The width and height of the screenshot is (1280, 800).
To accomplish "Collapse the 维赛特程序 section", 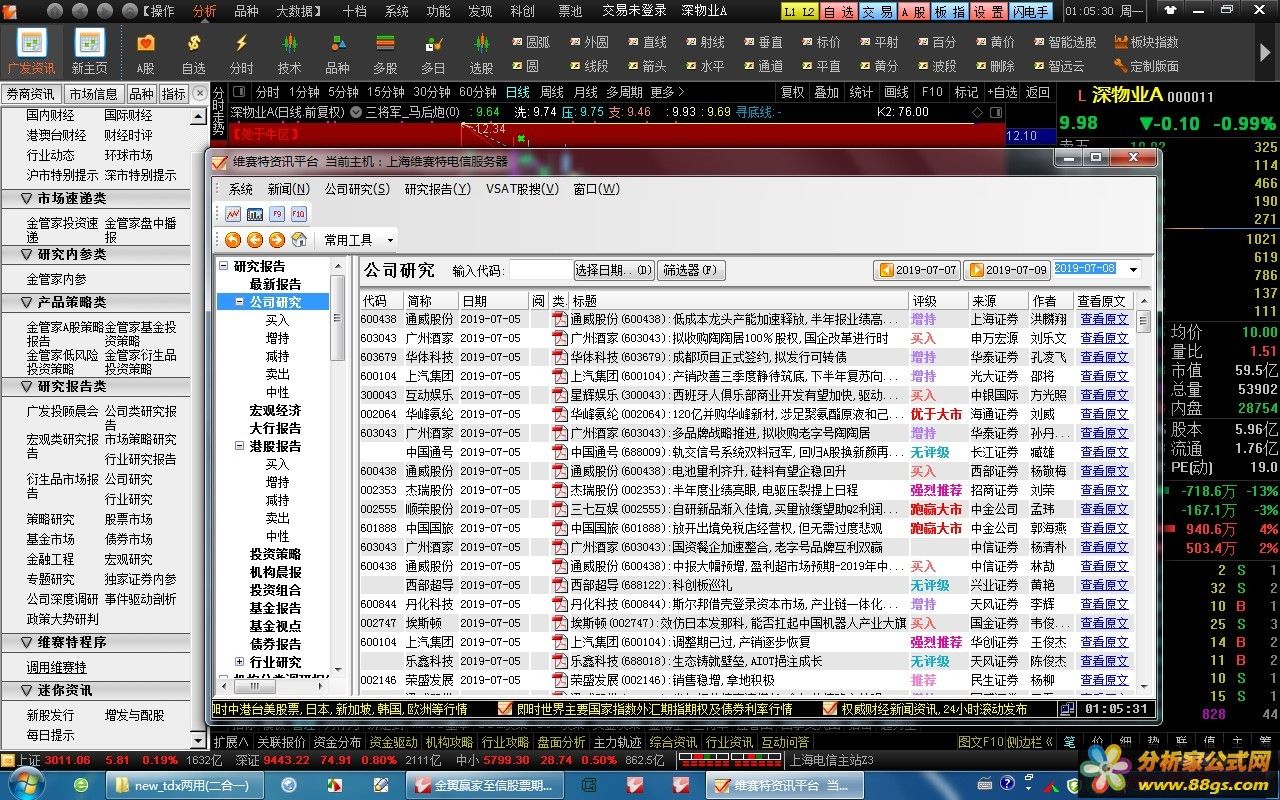I will coord(28,643).
